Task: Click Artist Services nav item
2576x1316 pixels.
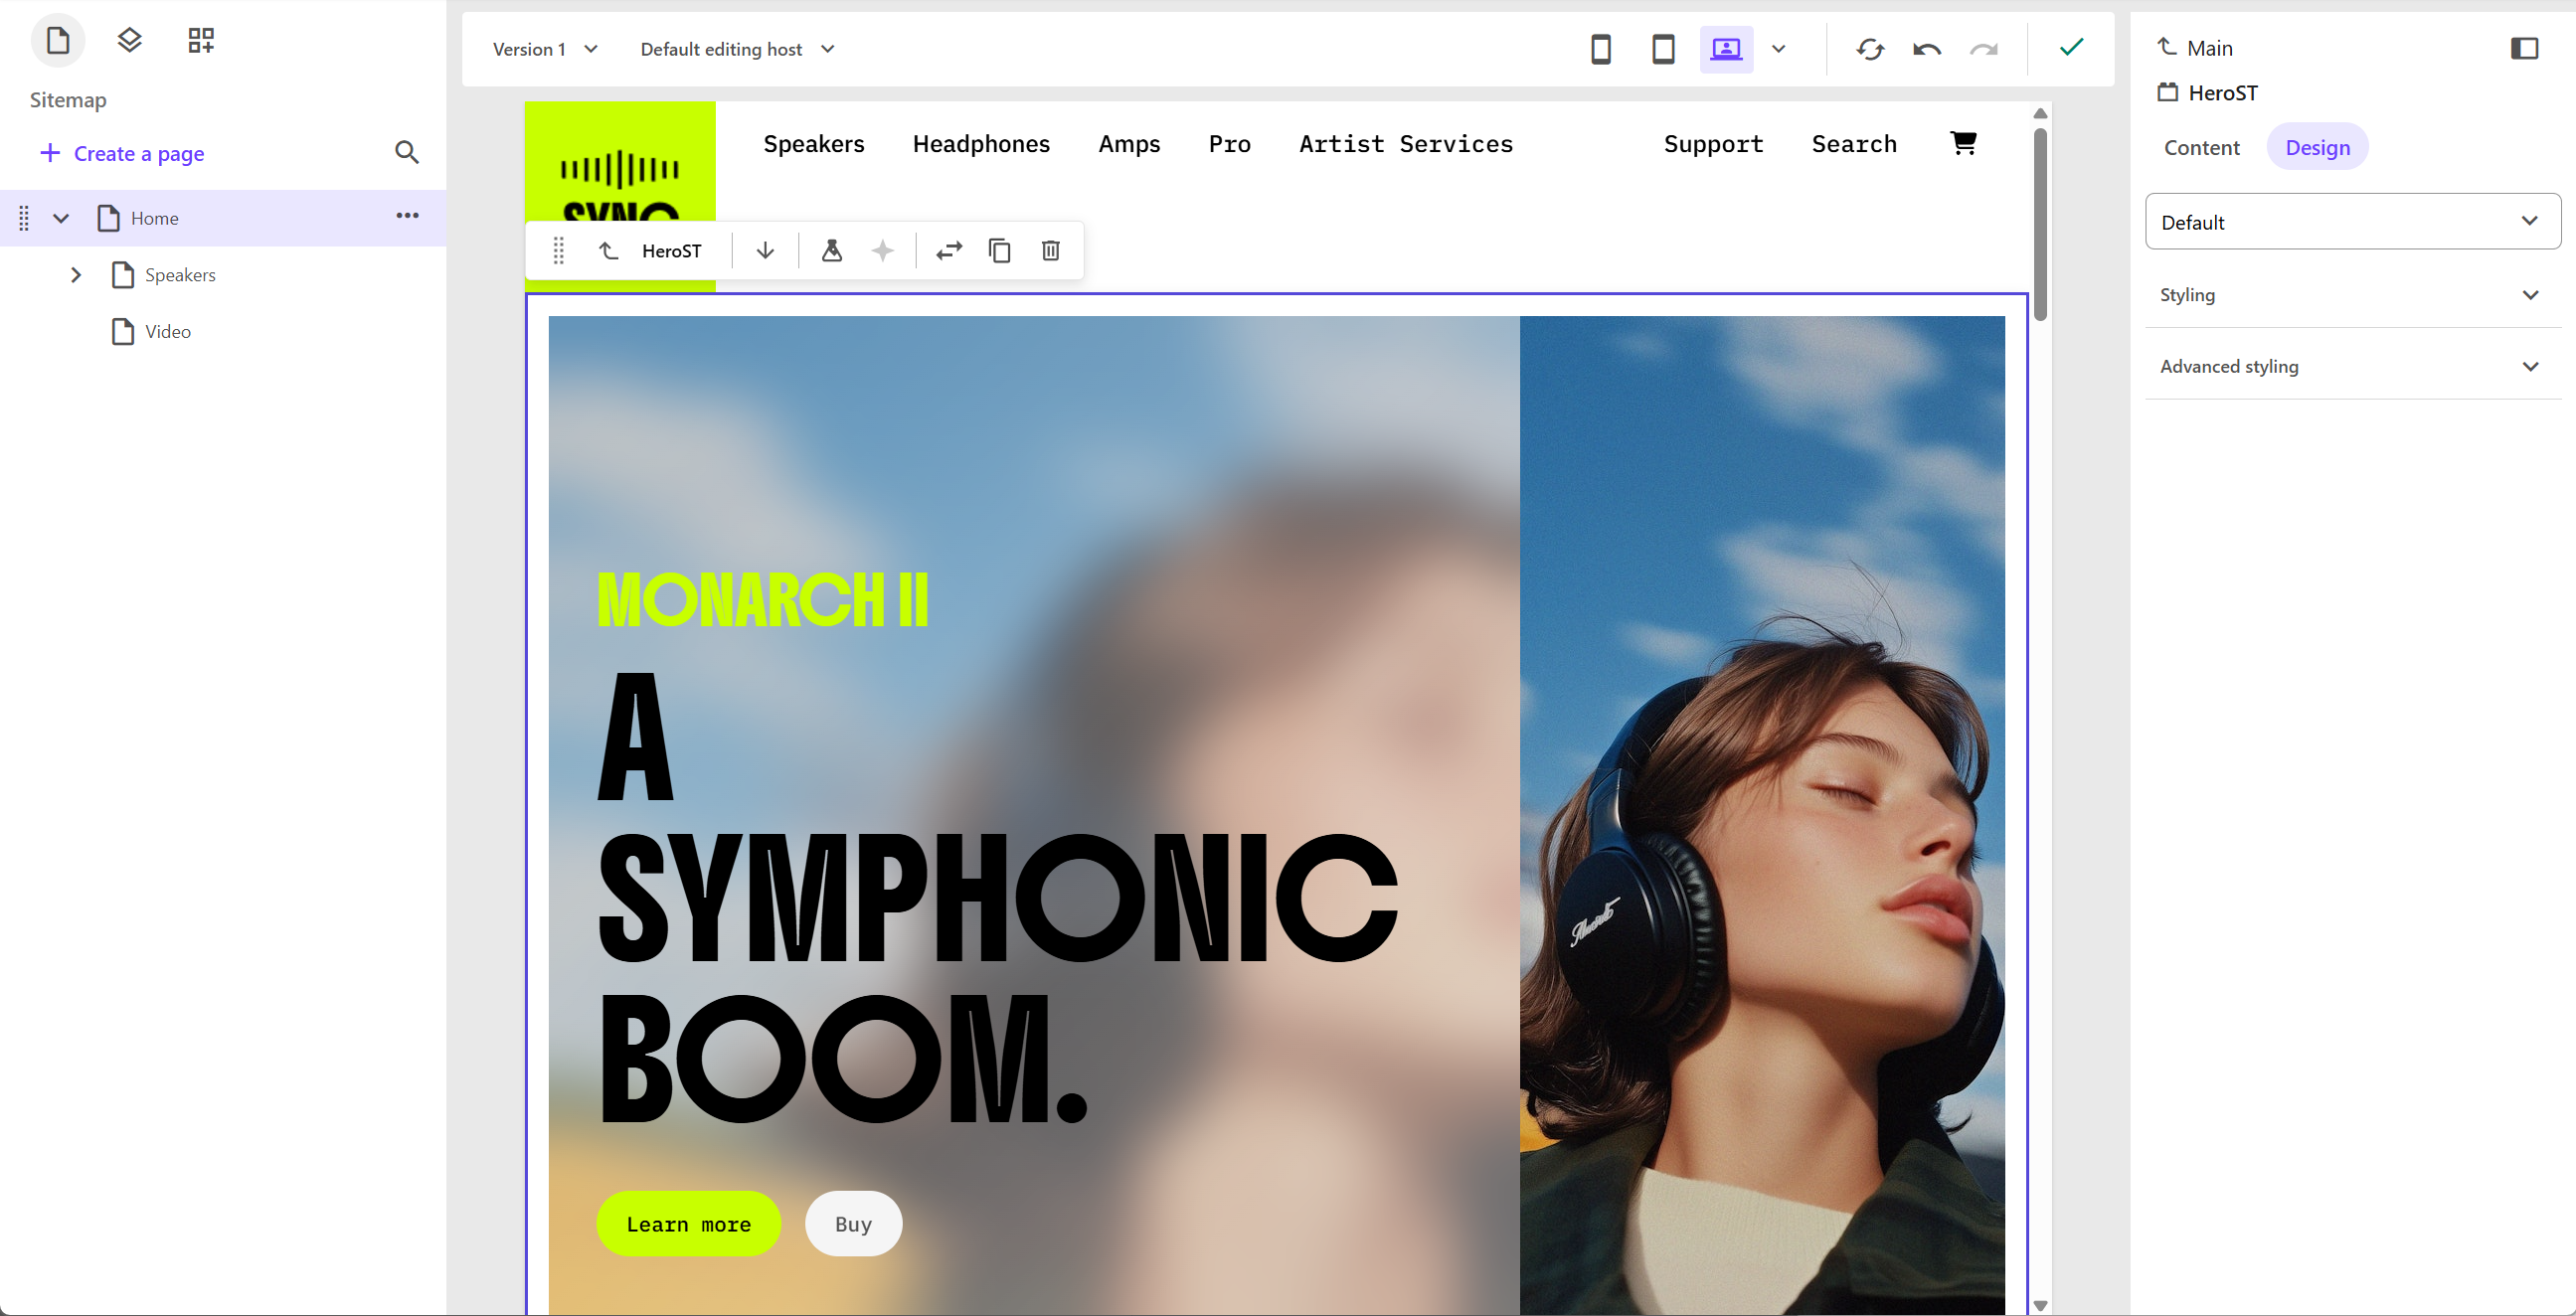Action: [x=1406, y=144]
